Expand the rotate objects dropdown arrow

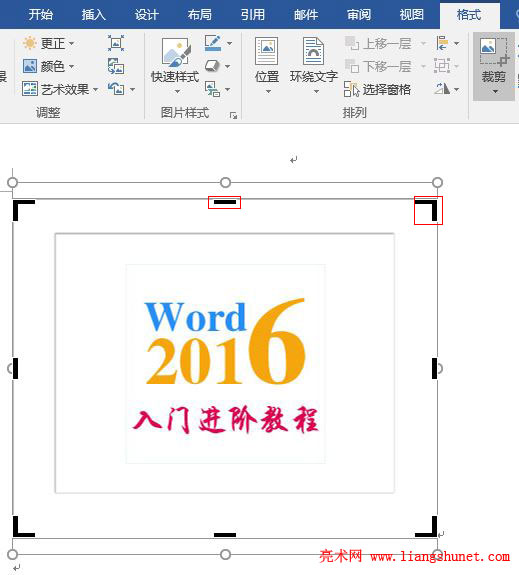[457, 89]
